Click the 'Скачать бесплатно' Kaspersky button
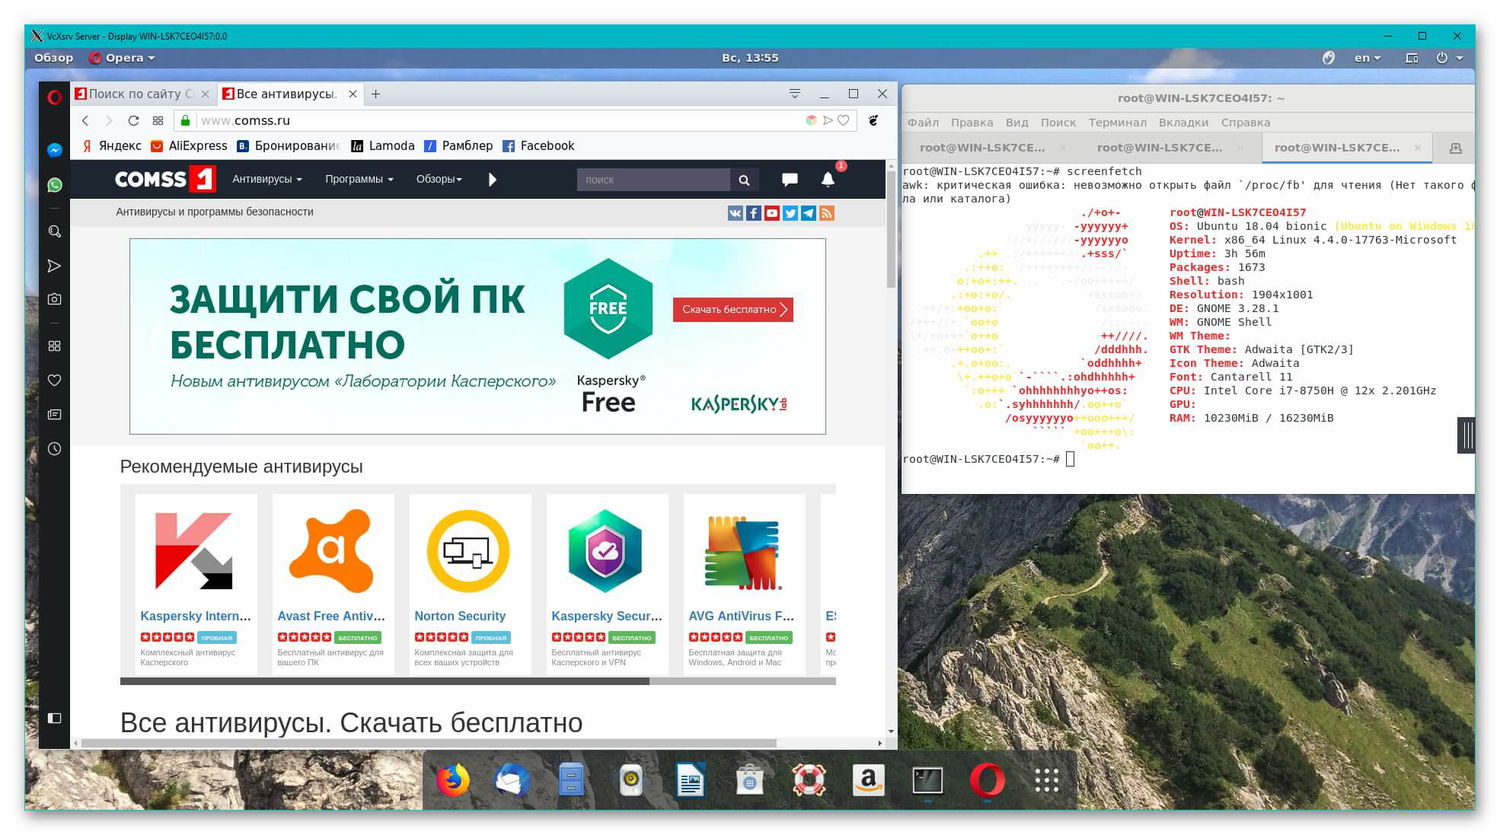Screen dimensions: 1500x835 733,309
